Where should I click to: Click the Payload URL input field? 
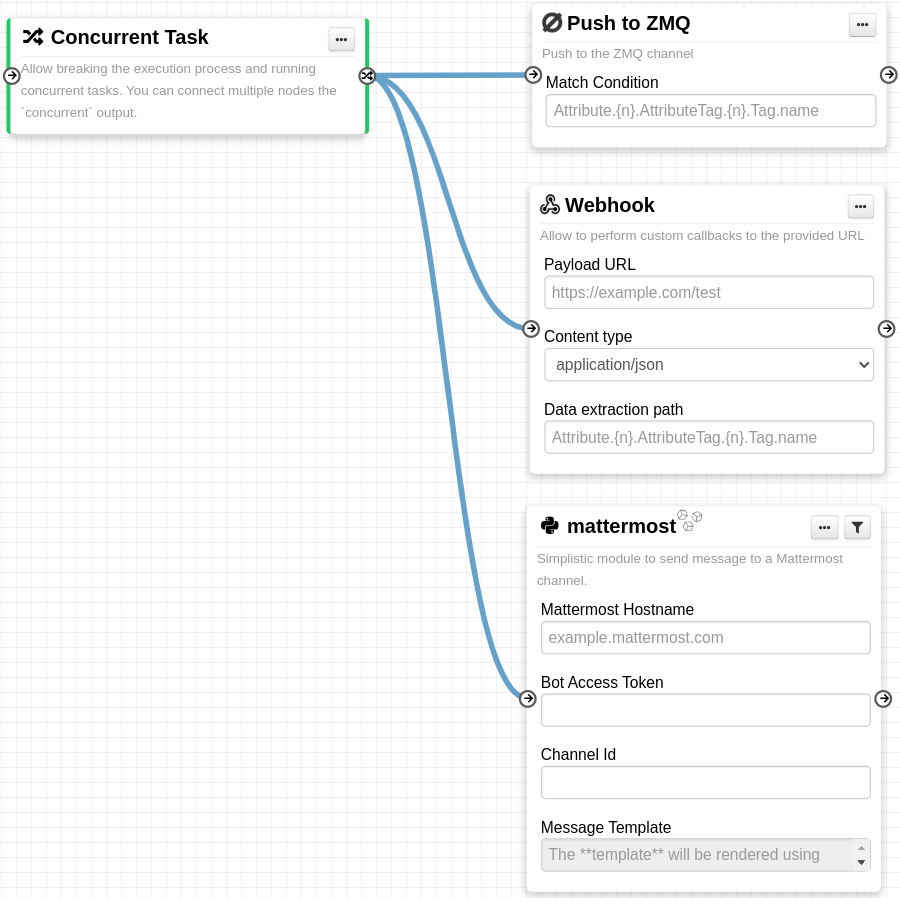709,293
